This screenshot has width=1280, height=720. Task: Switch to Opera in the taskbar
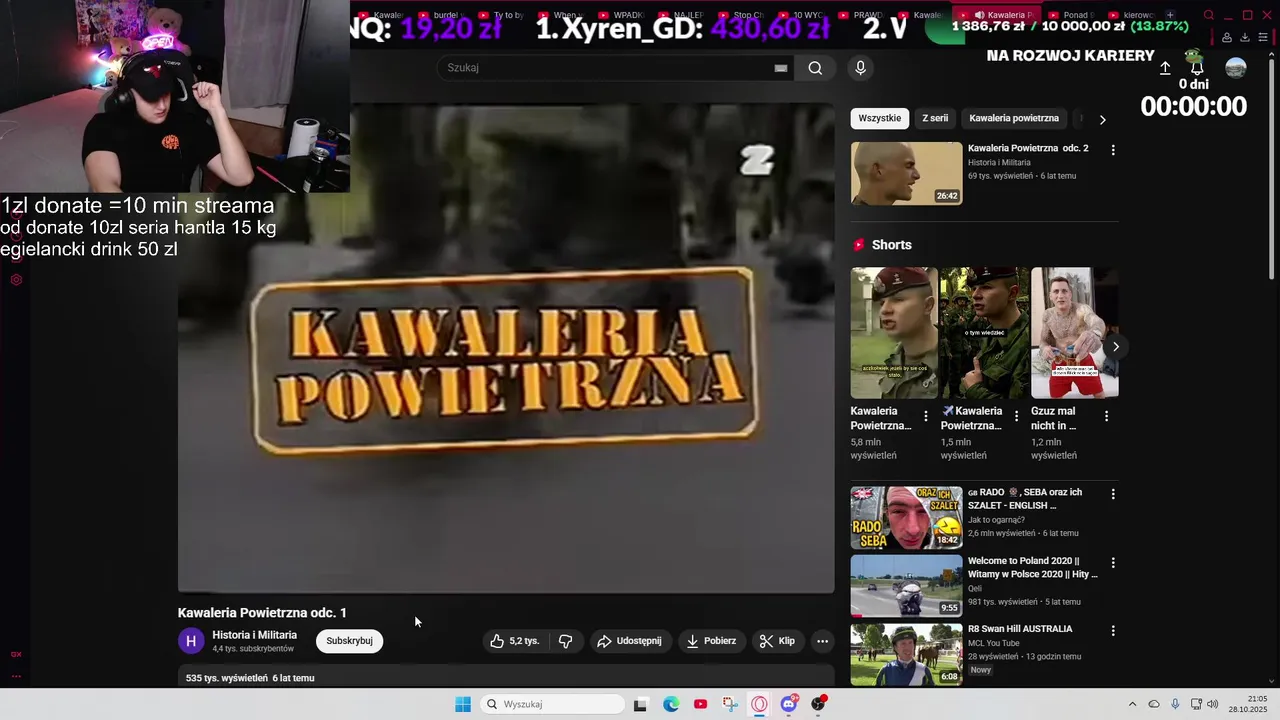(x=760, y=704)
